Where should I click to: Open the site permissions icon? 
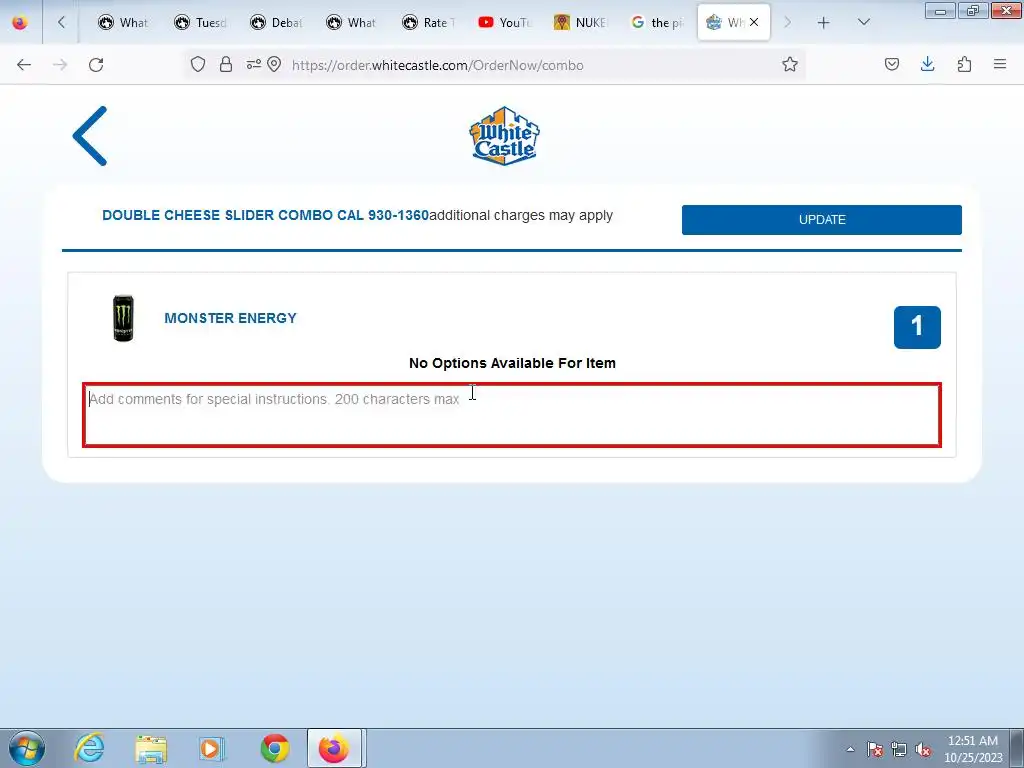[x=253, y=65]
